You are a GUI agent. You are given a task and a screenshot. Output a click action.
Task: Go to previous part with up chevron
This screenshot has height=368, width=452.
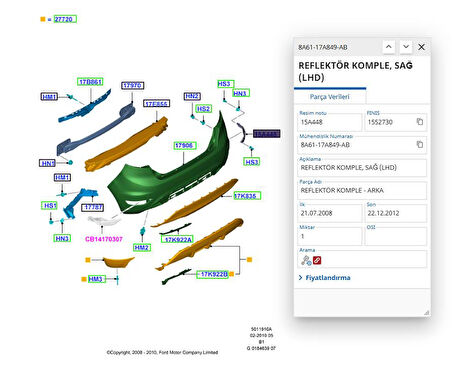tap(389, 47)
